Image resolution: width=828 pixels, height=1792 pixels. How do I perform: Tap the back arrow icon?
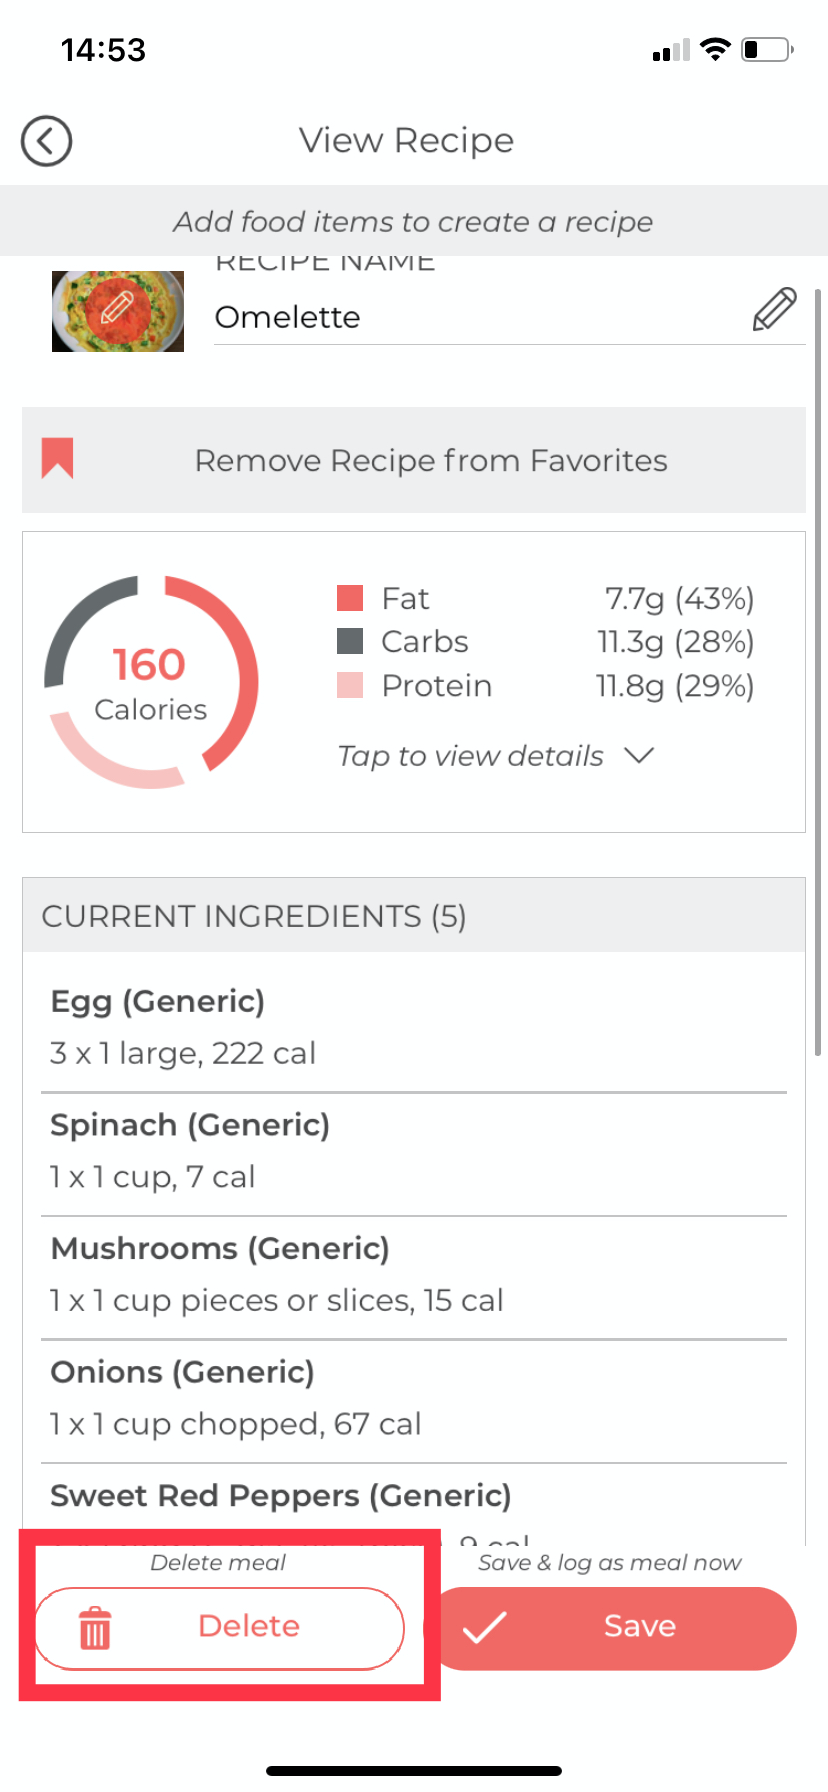46,141
